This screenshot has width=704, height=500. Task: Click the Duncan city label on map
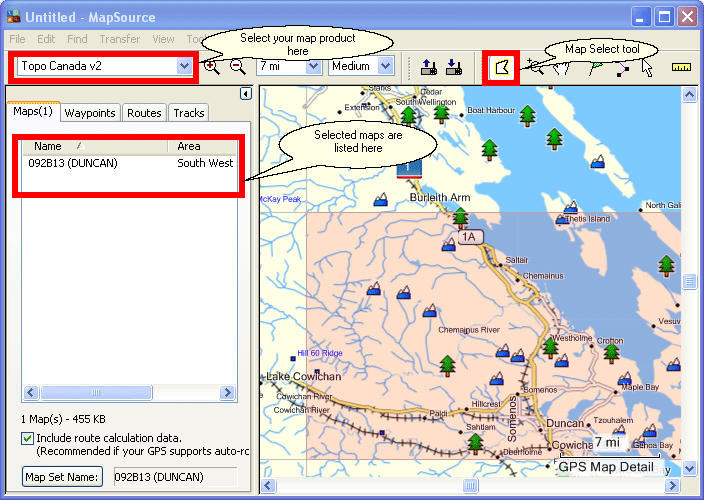tap(565, 423)
